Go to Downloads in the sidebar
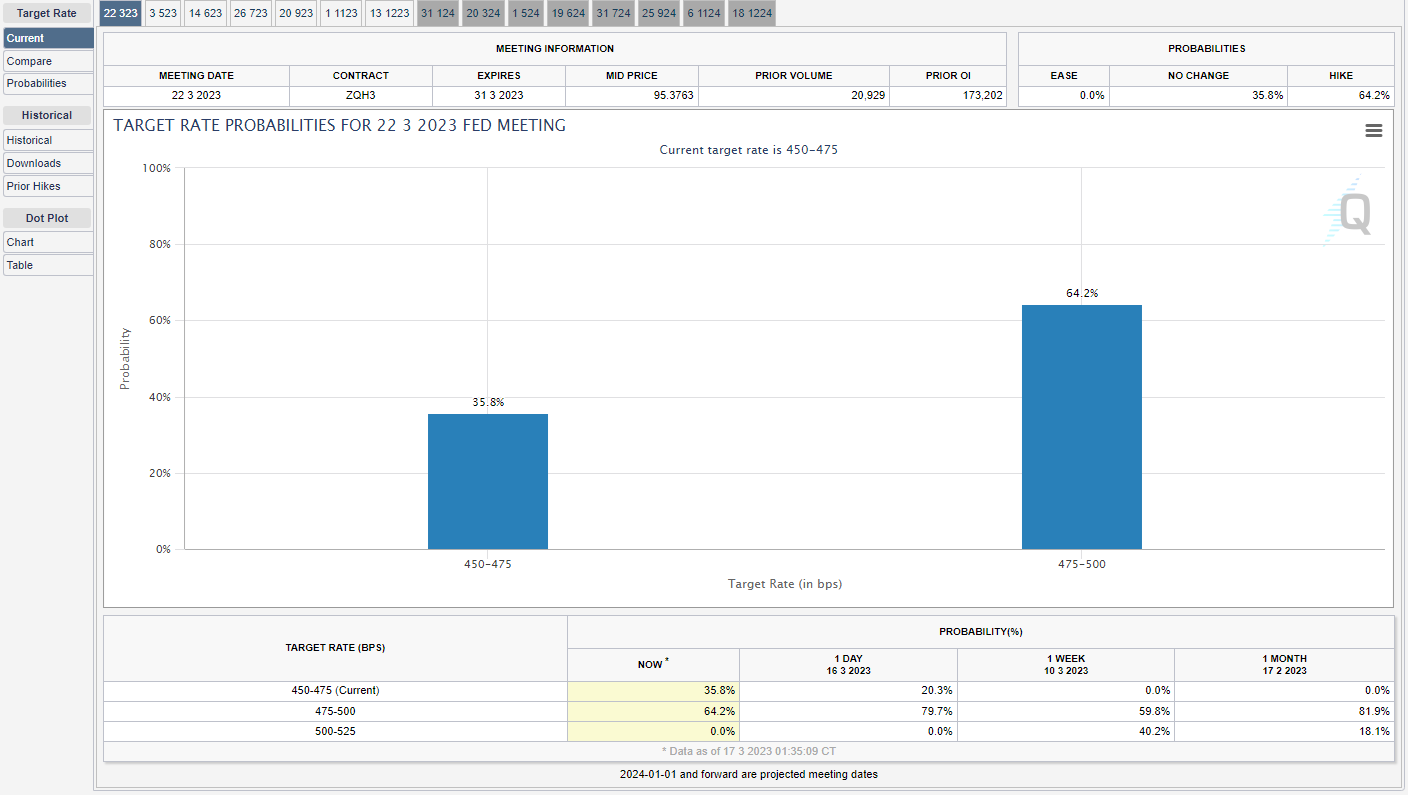Viewport: 1408px width, 795px height. (48, 163)
